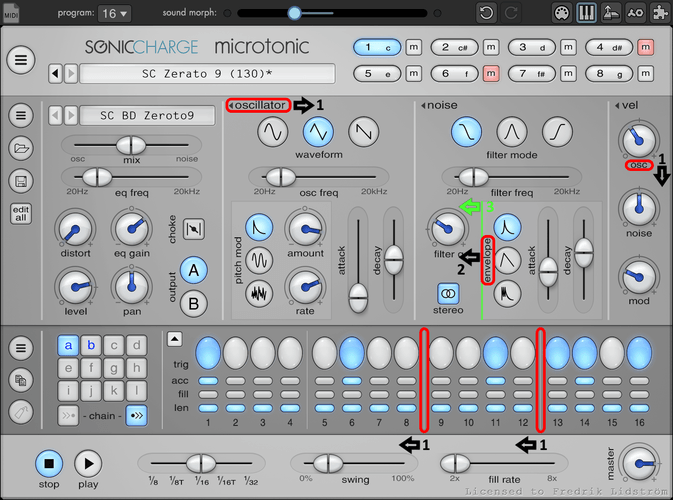
Task: Click the redo icon
Action: (x=511, y=13)
